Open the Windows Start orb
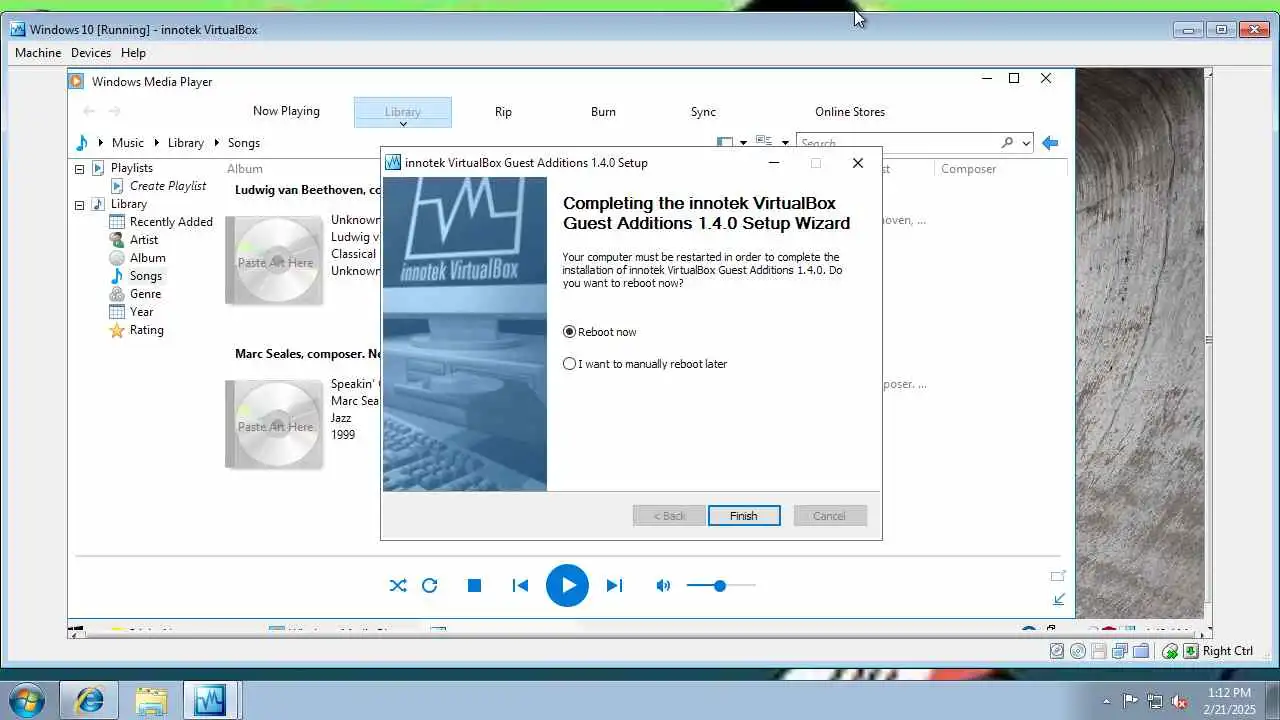Viewport: 1280px width, 720px height. click(x=26, y=700)
